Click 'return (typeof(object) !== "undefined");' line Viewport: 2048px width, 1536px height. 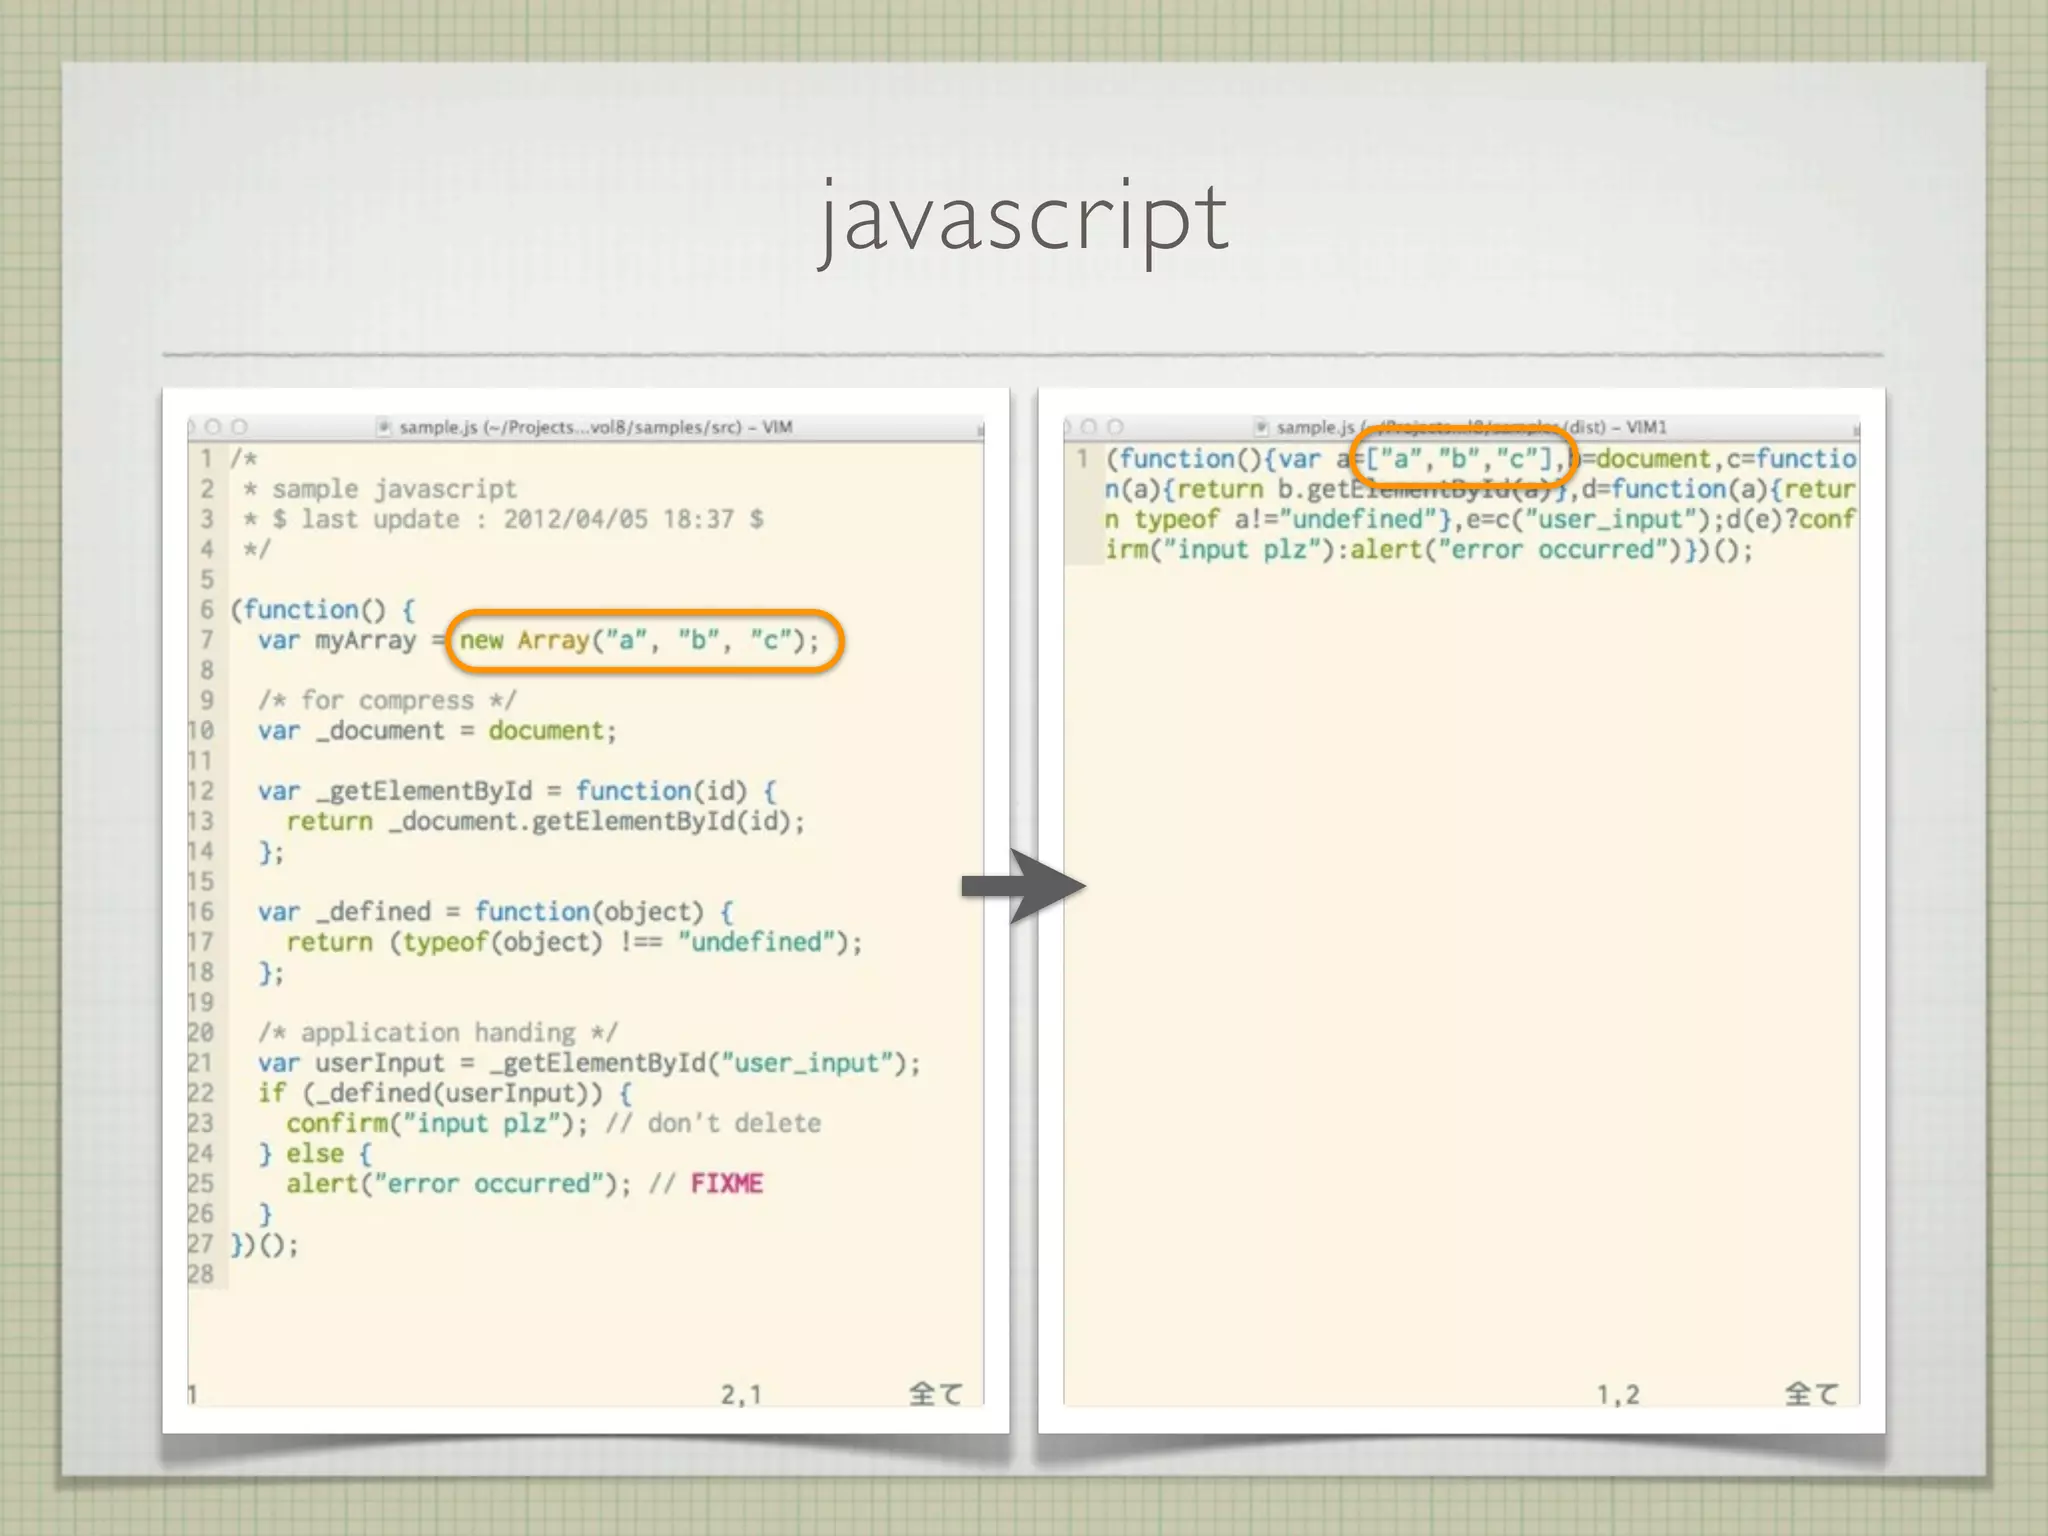(574, 942)
